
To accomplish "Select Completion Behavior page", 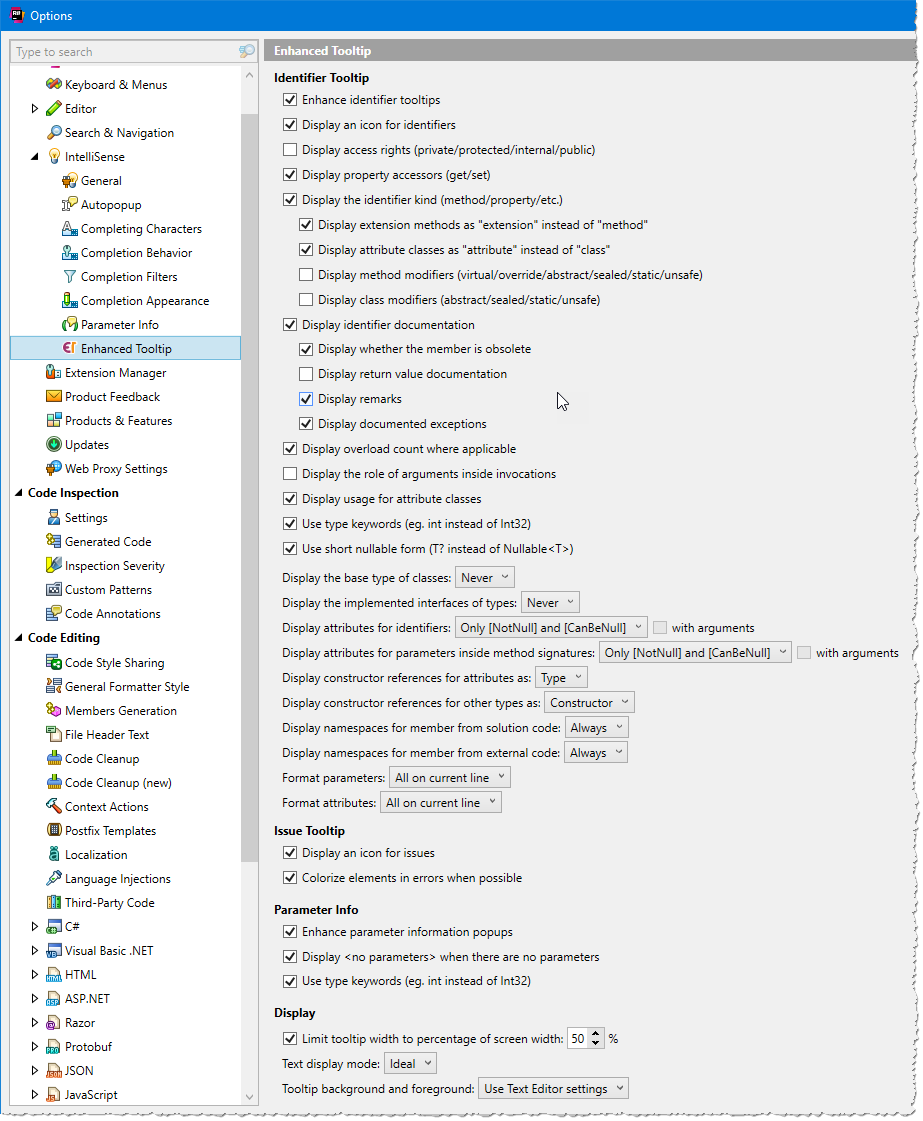I will point(137,253).
